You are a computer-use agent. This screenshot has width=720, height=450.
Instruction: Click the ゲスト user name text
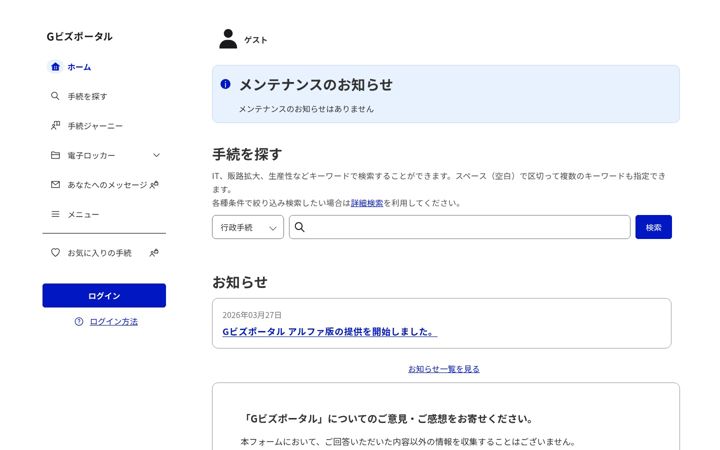(x=256, y=40)
